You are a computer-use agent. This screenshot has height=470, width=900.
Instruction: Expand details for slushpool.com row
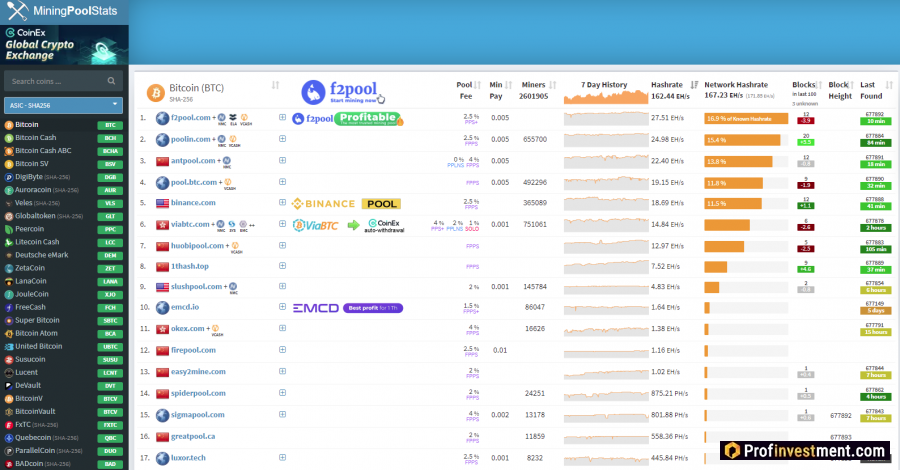(282, 286)
